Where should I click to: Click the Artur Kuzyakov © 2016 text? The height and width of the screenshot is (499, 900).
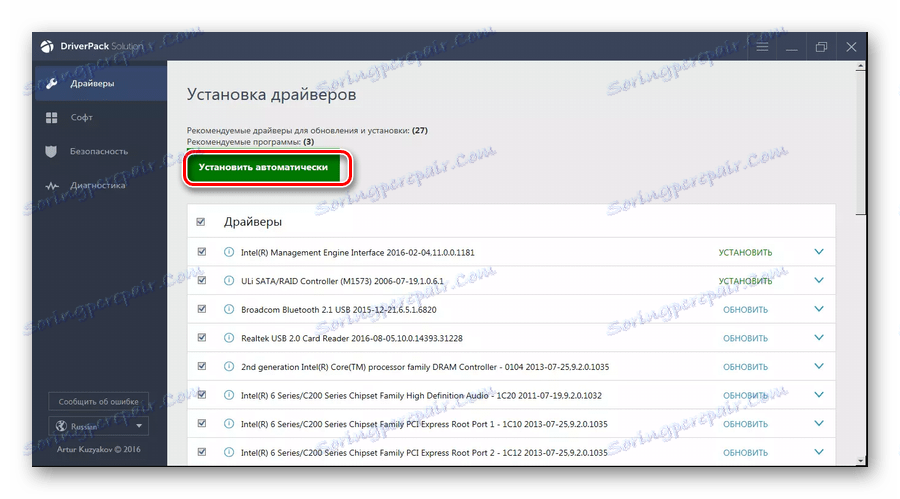click(98, 450)
